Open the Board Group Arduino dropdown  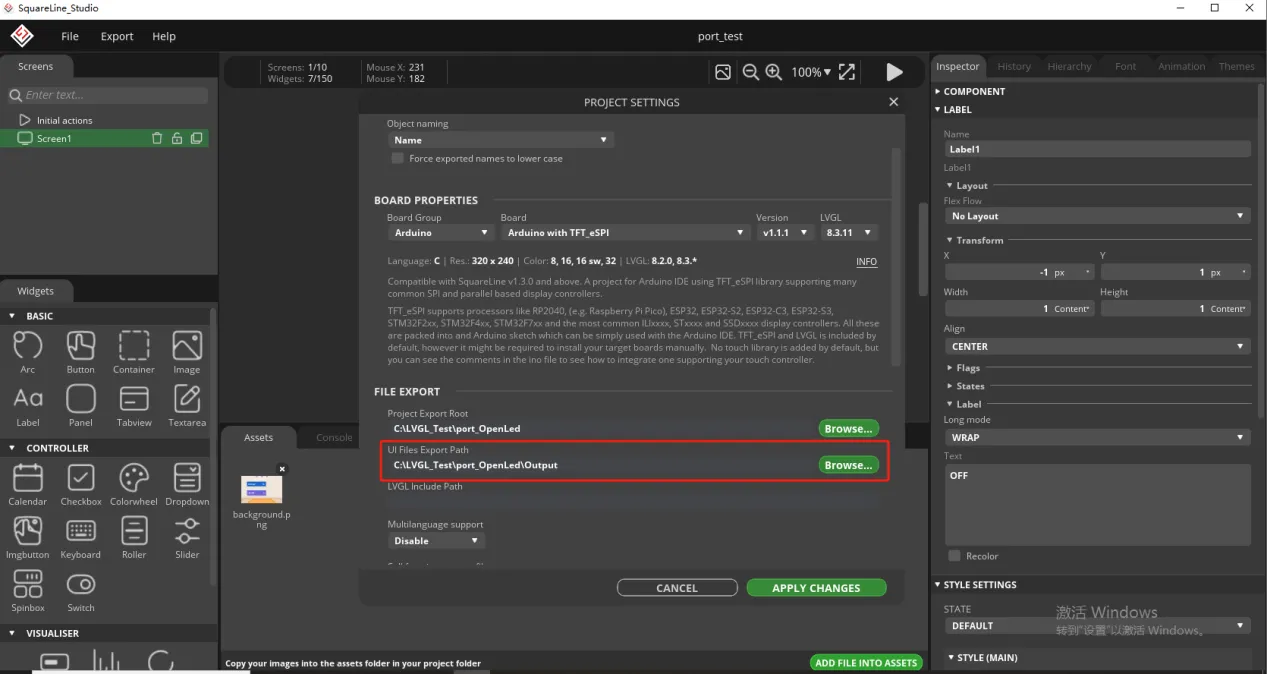pyautogui.click(x=440, y=233)
